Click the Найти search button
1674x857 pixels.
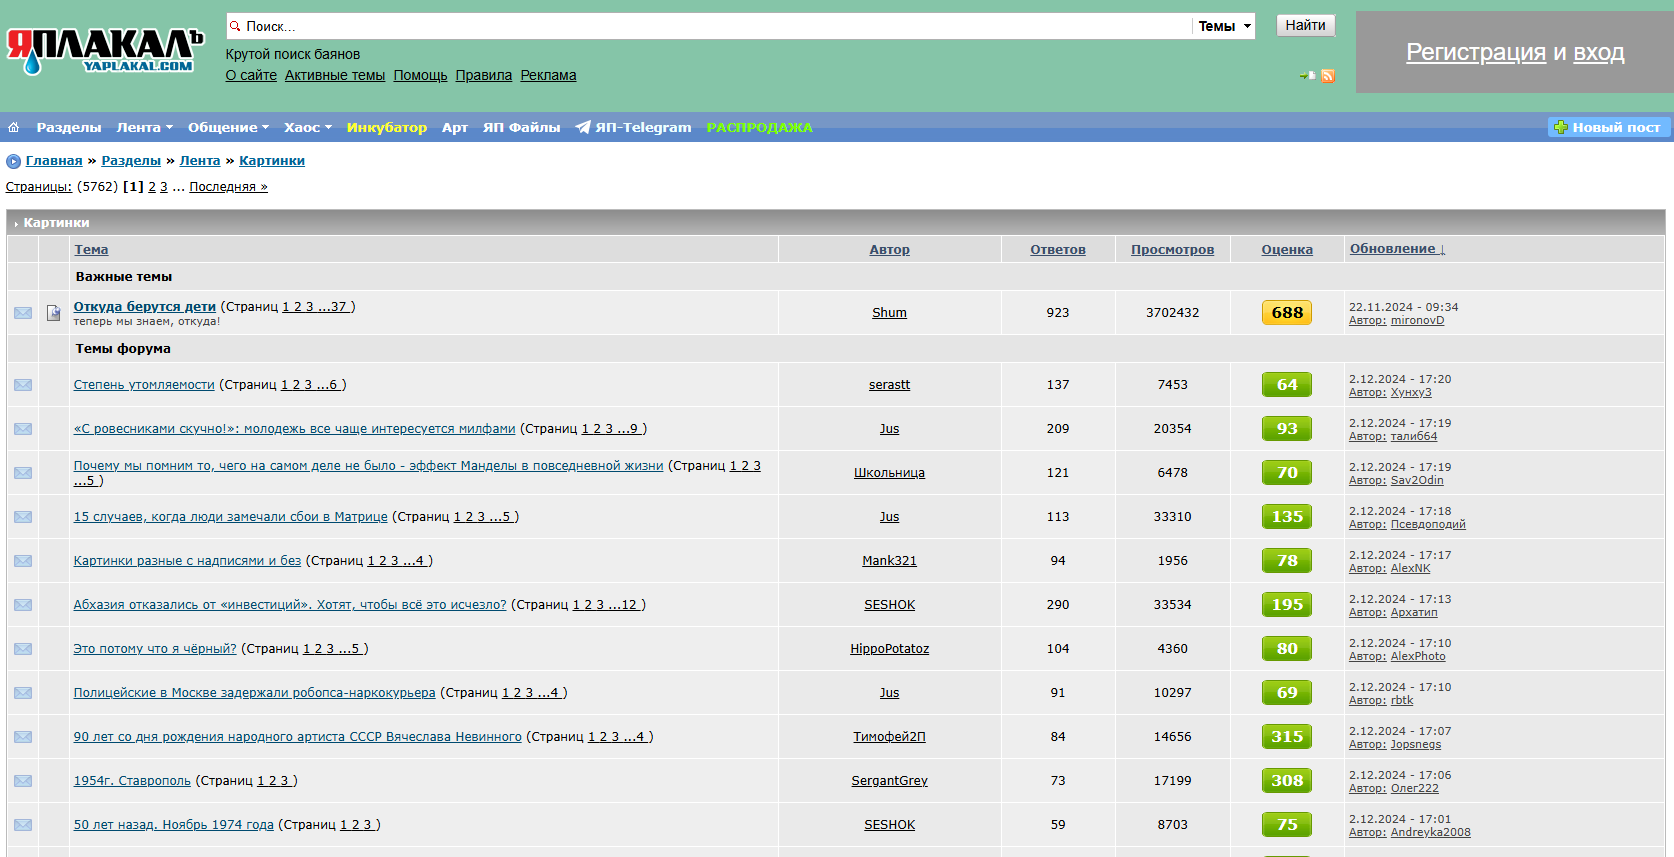coord(1305,25)
